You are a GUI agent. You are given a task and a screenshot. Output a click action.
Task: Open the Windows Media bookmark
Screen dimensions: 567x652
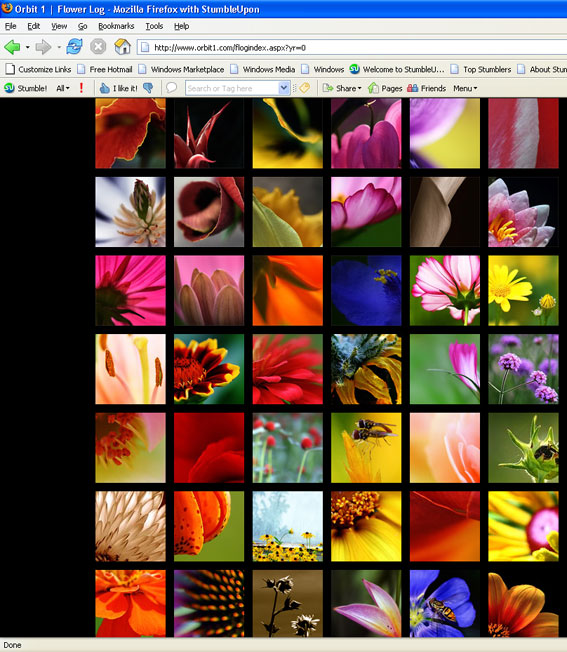click(x=263, y=69)
